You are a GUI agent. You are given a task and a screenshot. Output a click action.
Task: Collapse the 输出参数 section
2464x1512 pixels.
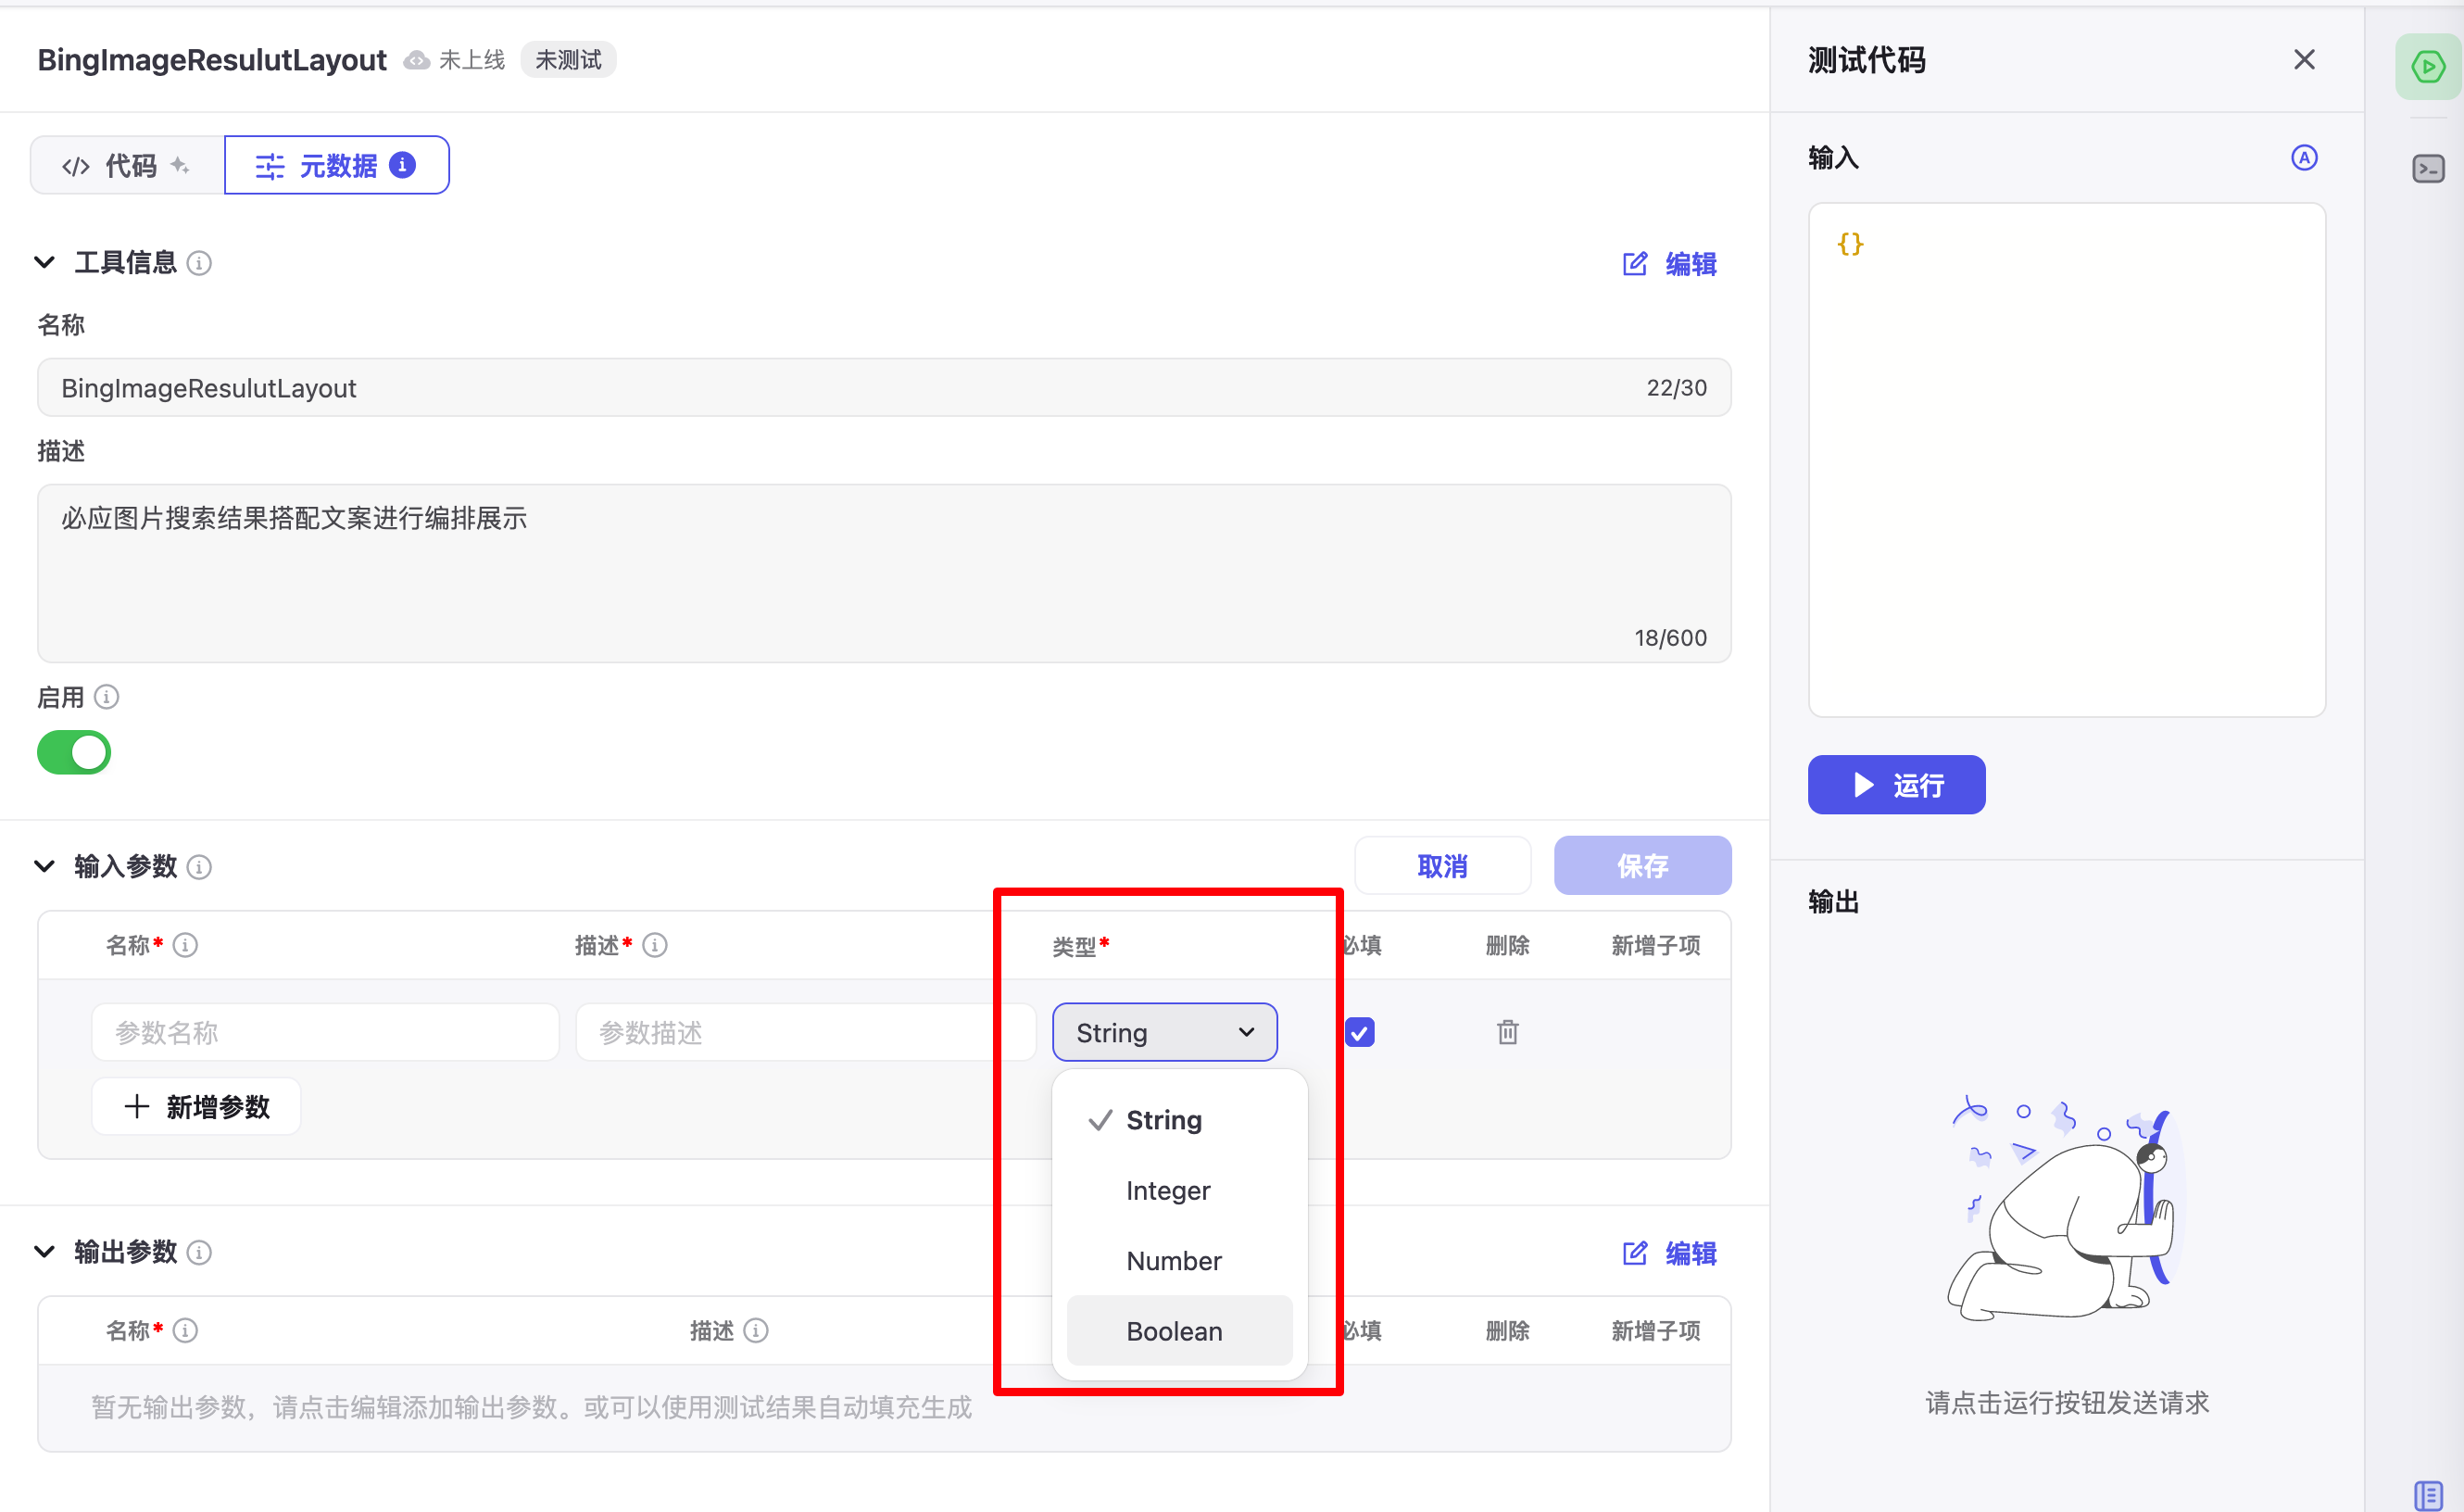tap(44, 1252)
